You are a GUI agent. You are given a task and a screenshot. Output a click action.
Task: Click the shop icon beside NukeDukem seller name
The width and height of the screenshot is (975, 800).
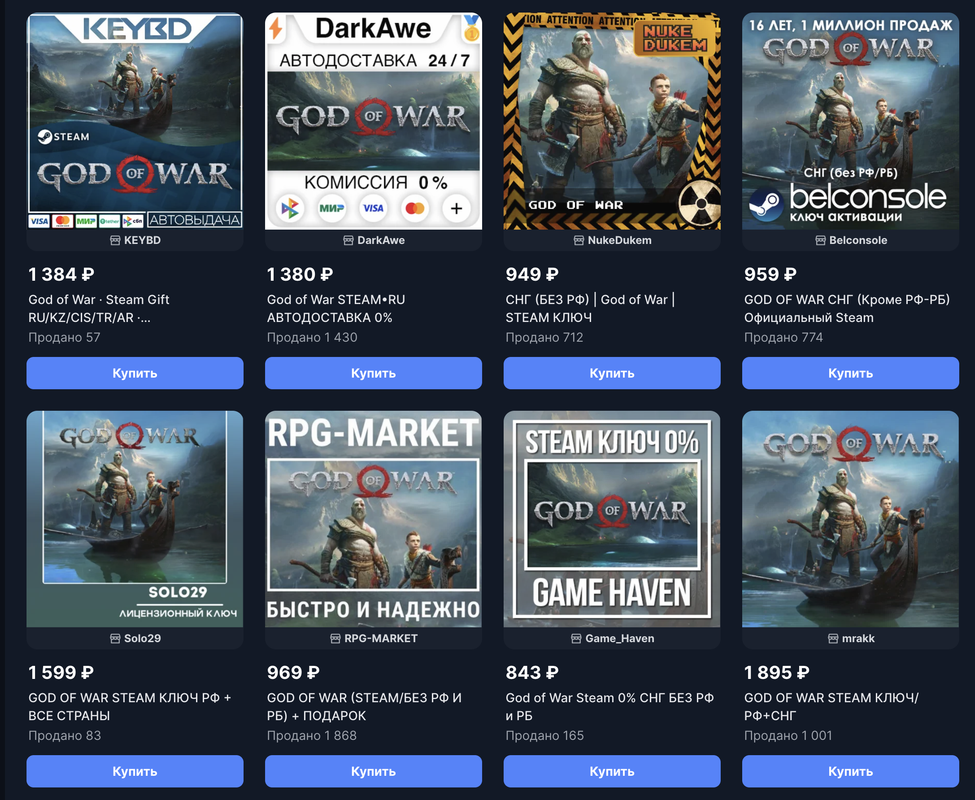(x=579, y=241)
